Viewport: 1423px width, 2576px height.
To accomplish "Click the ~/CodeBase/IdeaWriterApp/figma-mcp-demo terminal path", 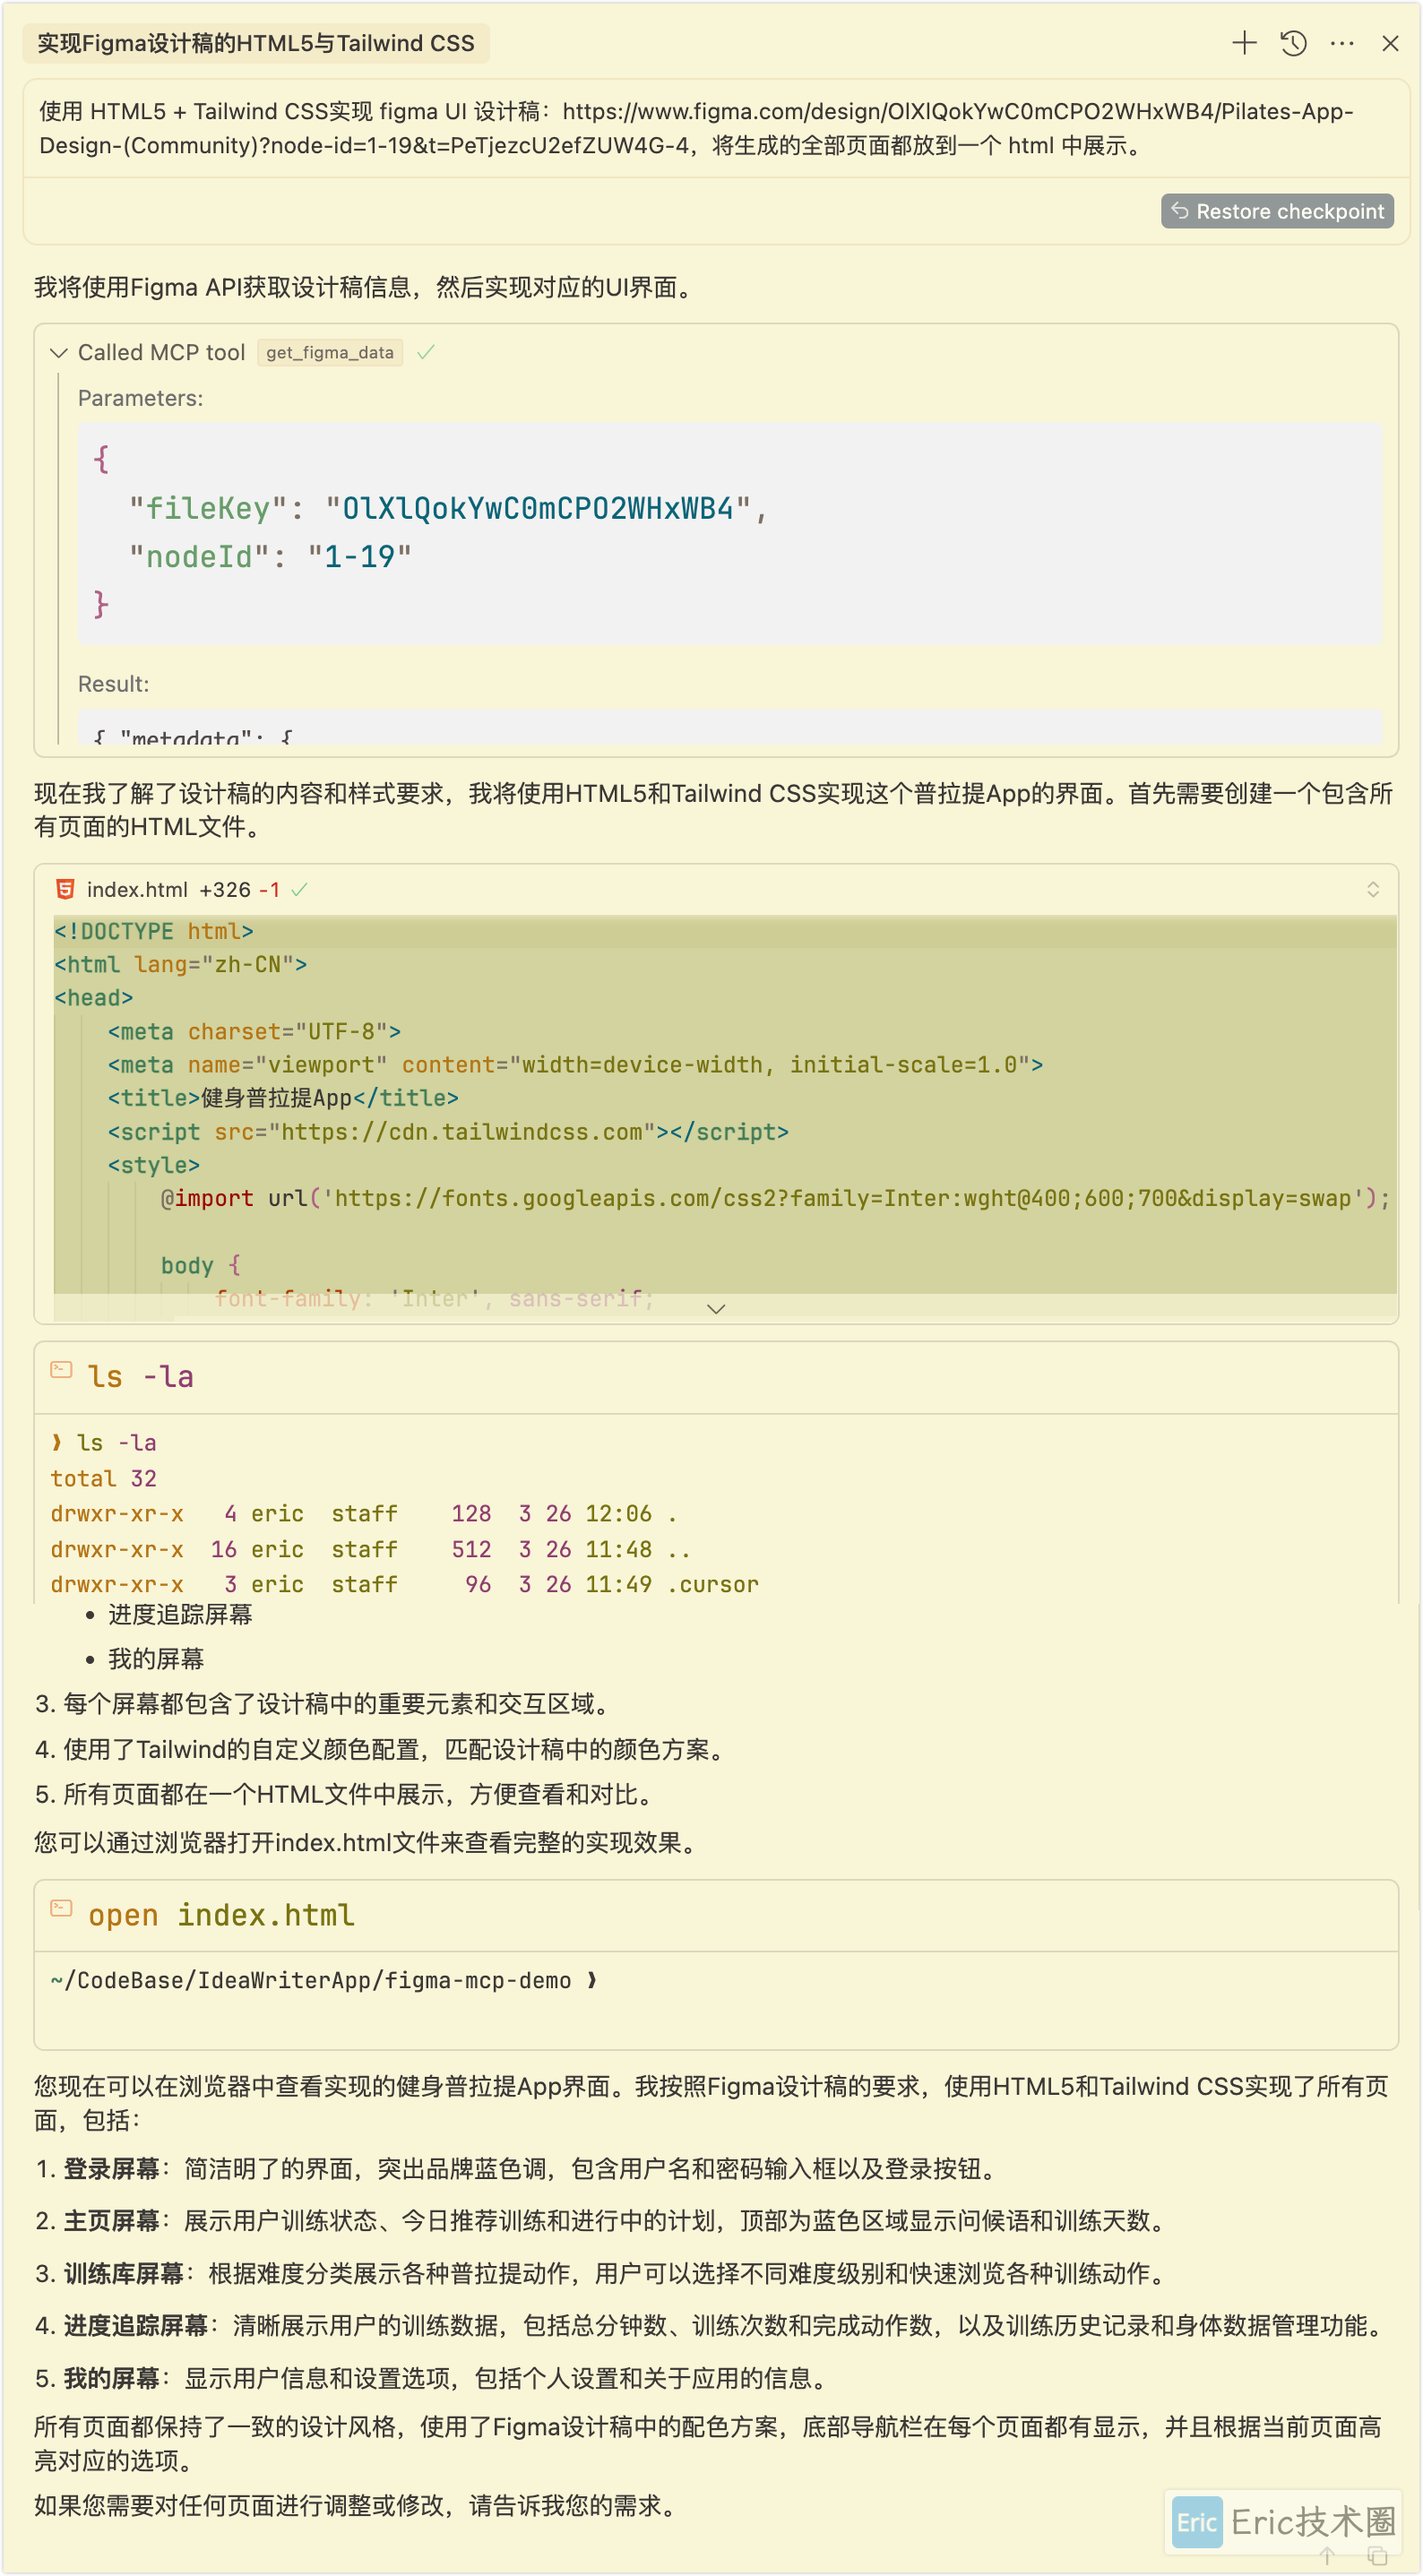I will click(311, 1980).
